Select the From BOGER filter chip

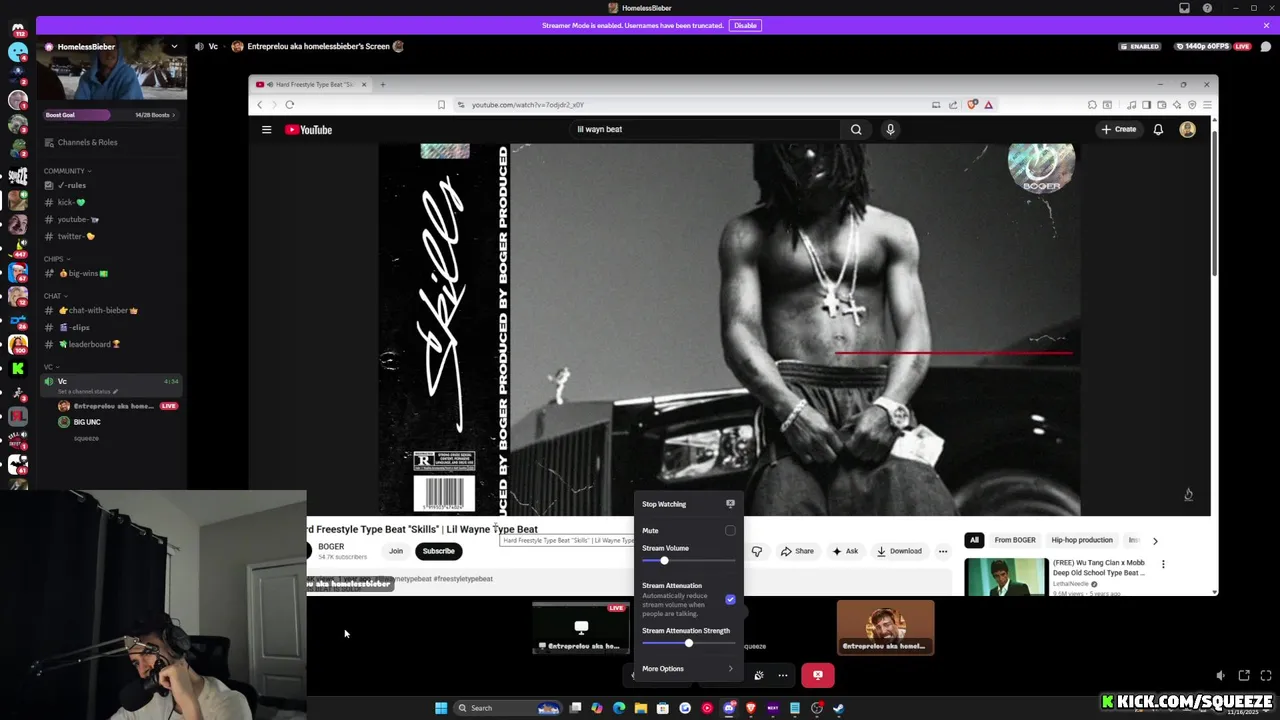coord(1015,540)
